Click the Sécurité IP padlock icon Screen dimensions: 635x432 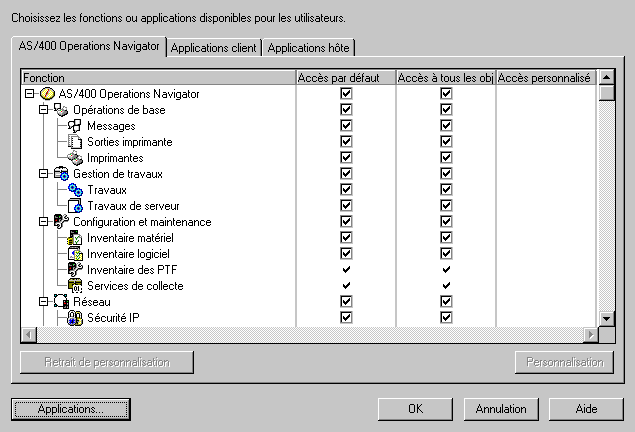pos(75,318)
